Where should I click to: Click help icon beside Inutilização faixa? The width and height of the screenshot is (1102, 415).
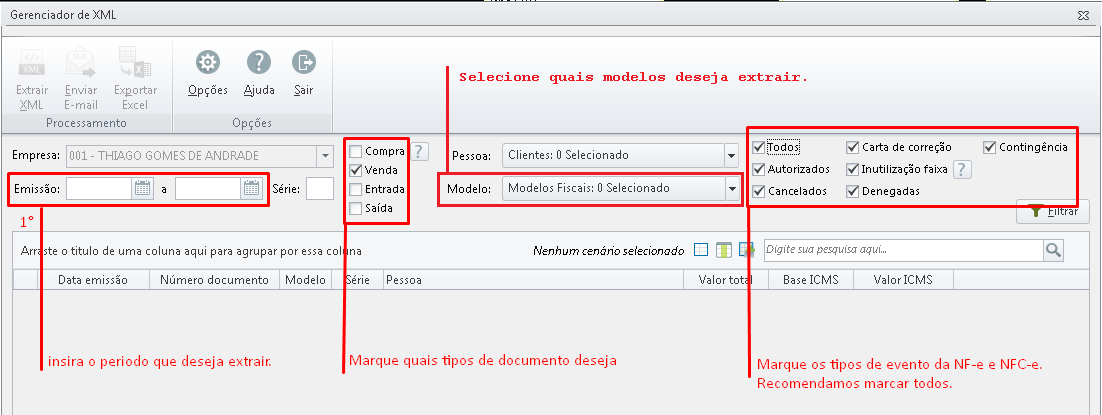pyautogui.click(x=962, y=170)
